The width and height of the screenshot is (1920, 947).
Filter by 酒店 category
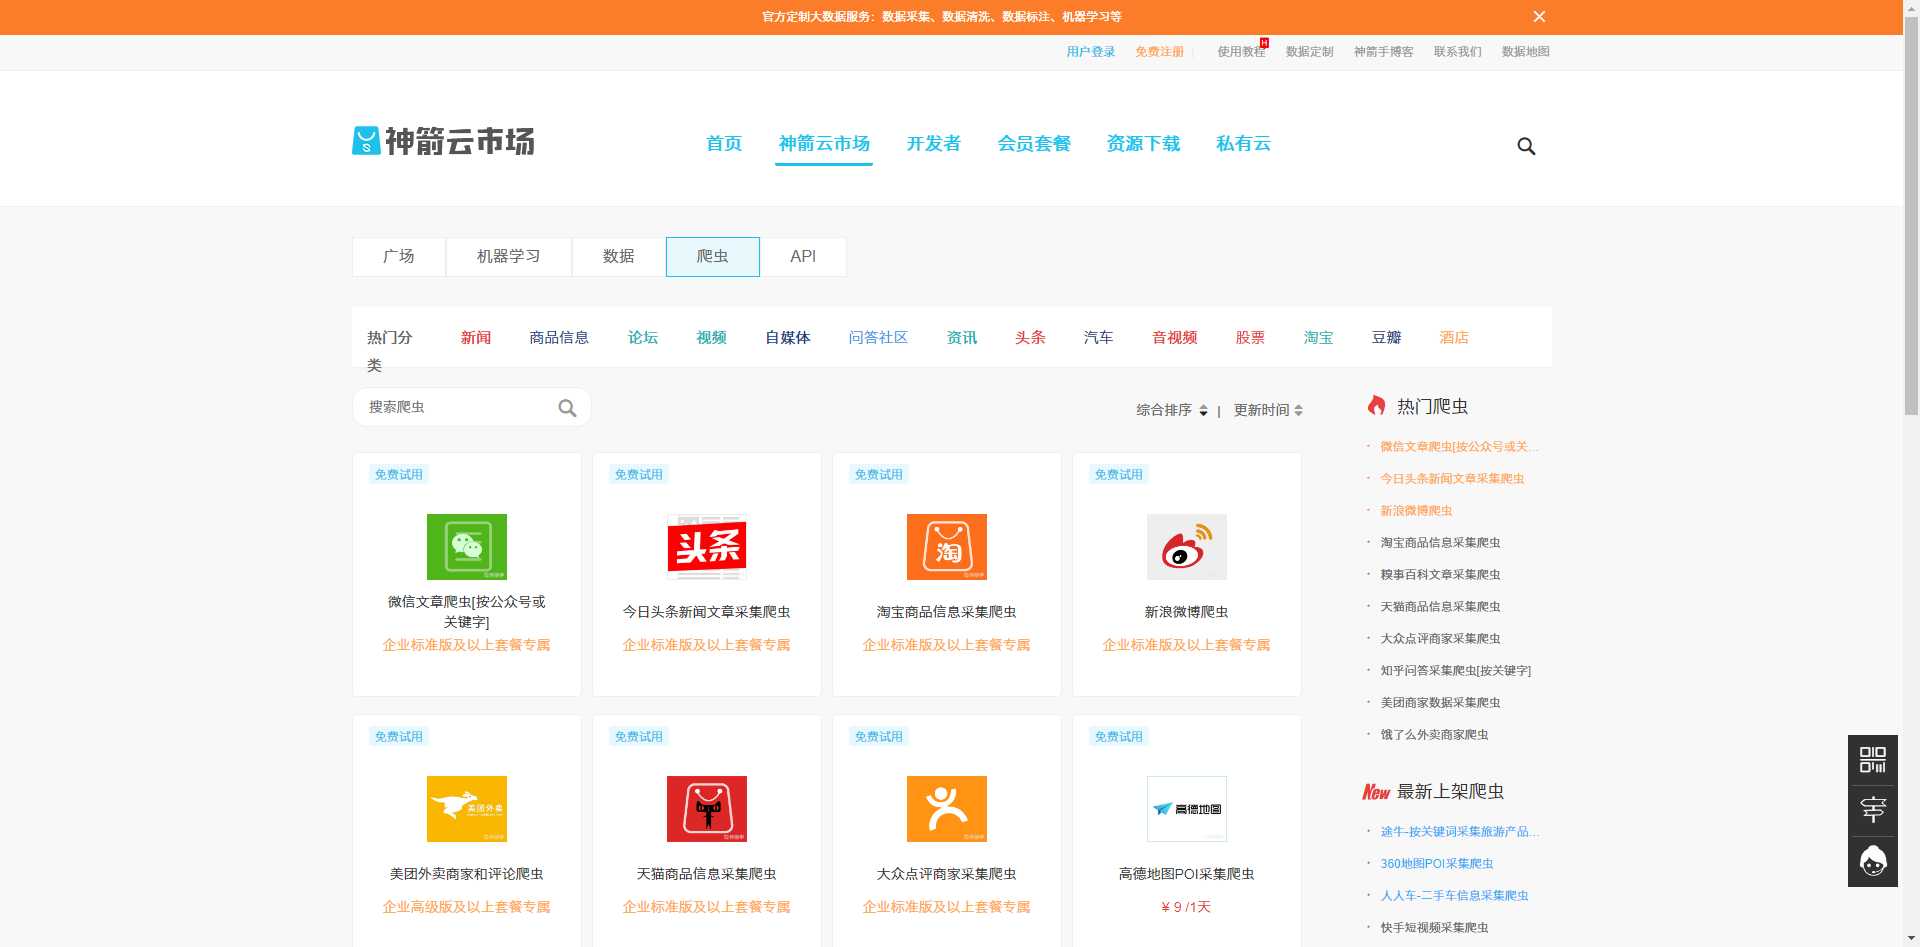click(x=1454, y=338)
